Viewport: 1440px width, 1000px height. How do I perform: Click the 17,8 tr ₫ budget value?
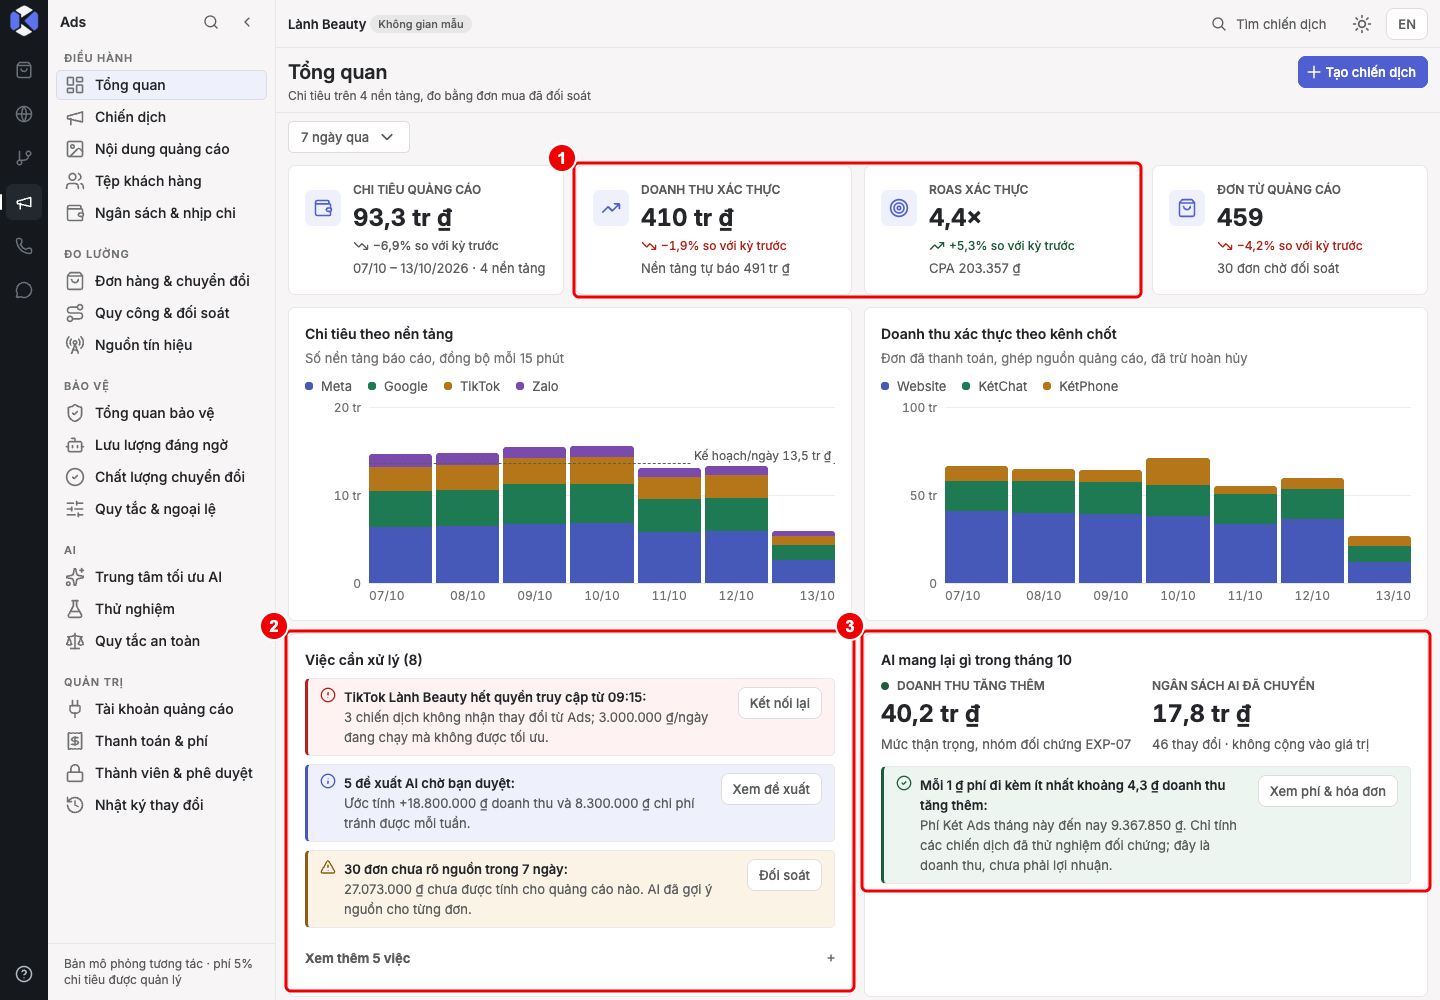[x=1201, y=714]
